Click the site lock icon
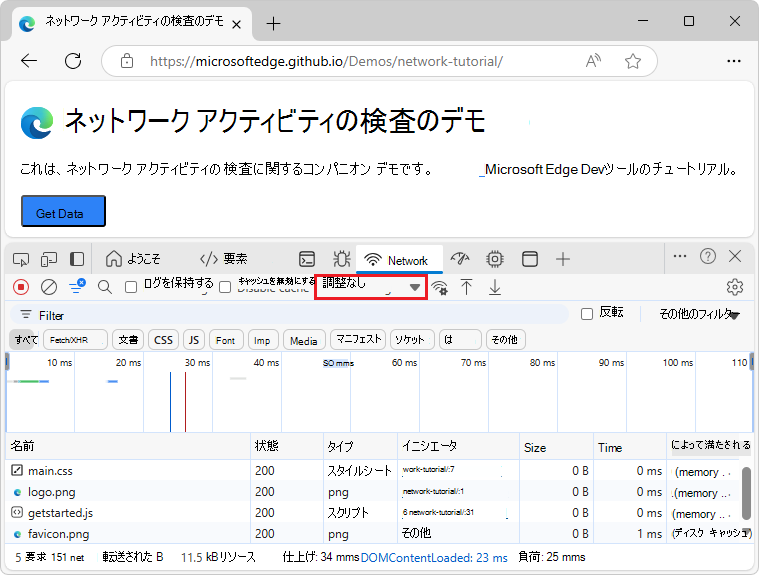Image resolution: width=759 pixels, height=575 pixels. coord(127,61)
